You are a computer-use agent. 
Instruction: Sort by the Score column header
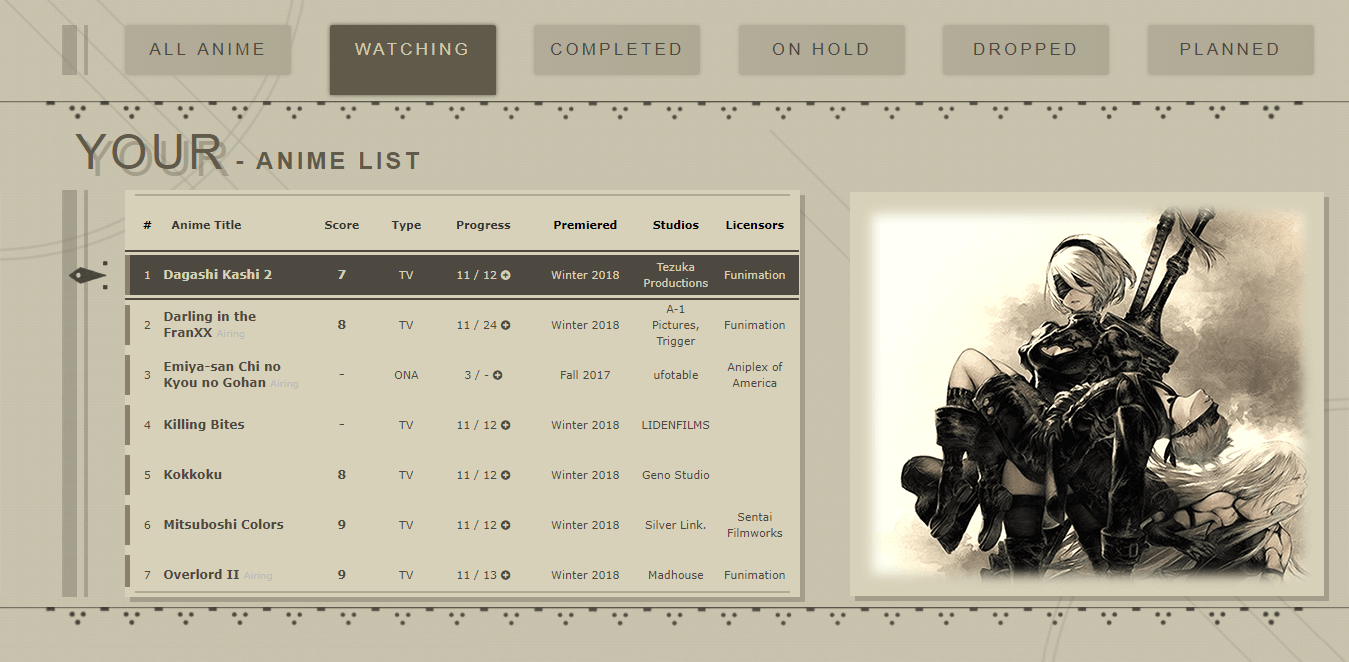pyautogui.click(x=342, y=225)
